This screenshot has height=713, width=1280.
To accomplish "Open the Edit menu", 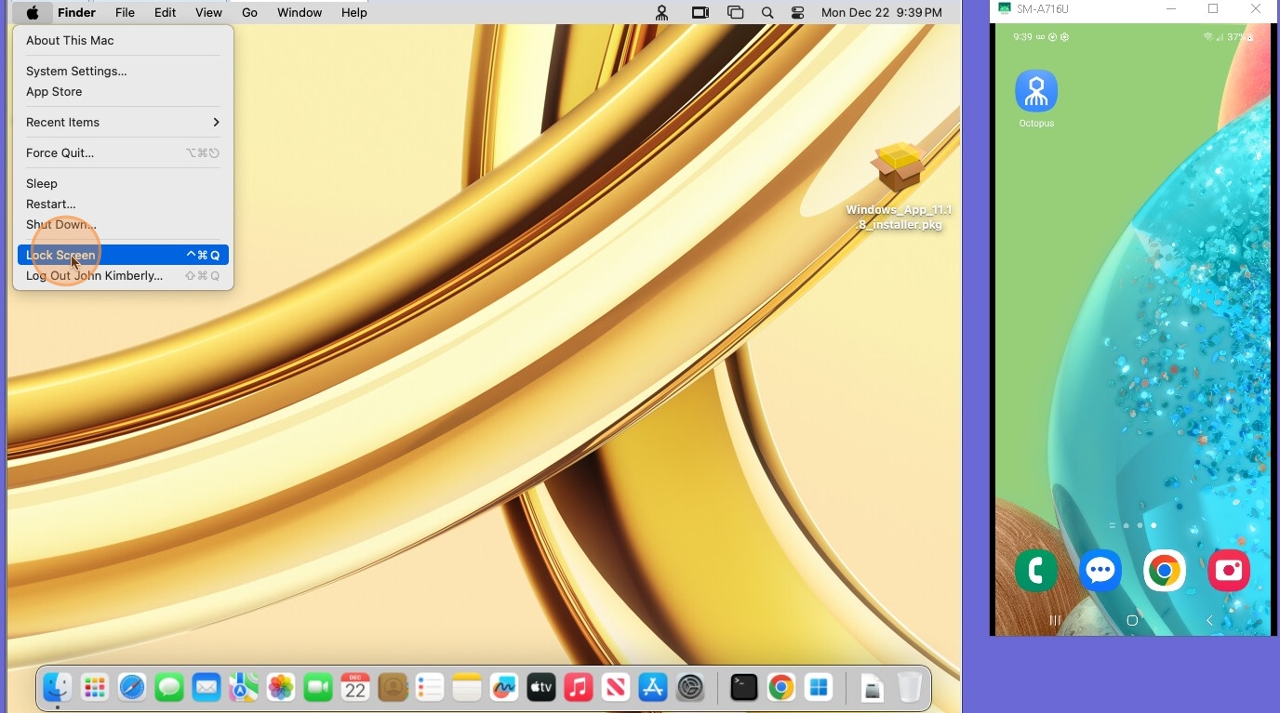I will pyautogui.click(x=165, y=13).
